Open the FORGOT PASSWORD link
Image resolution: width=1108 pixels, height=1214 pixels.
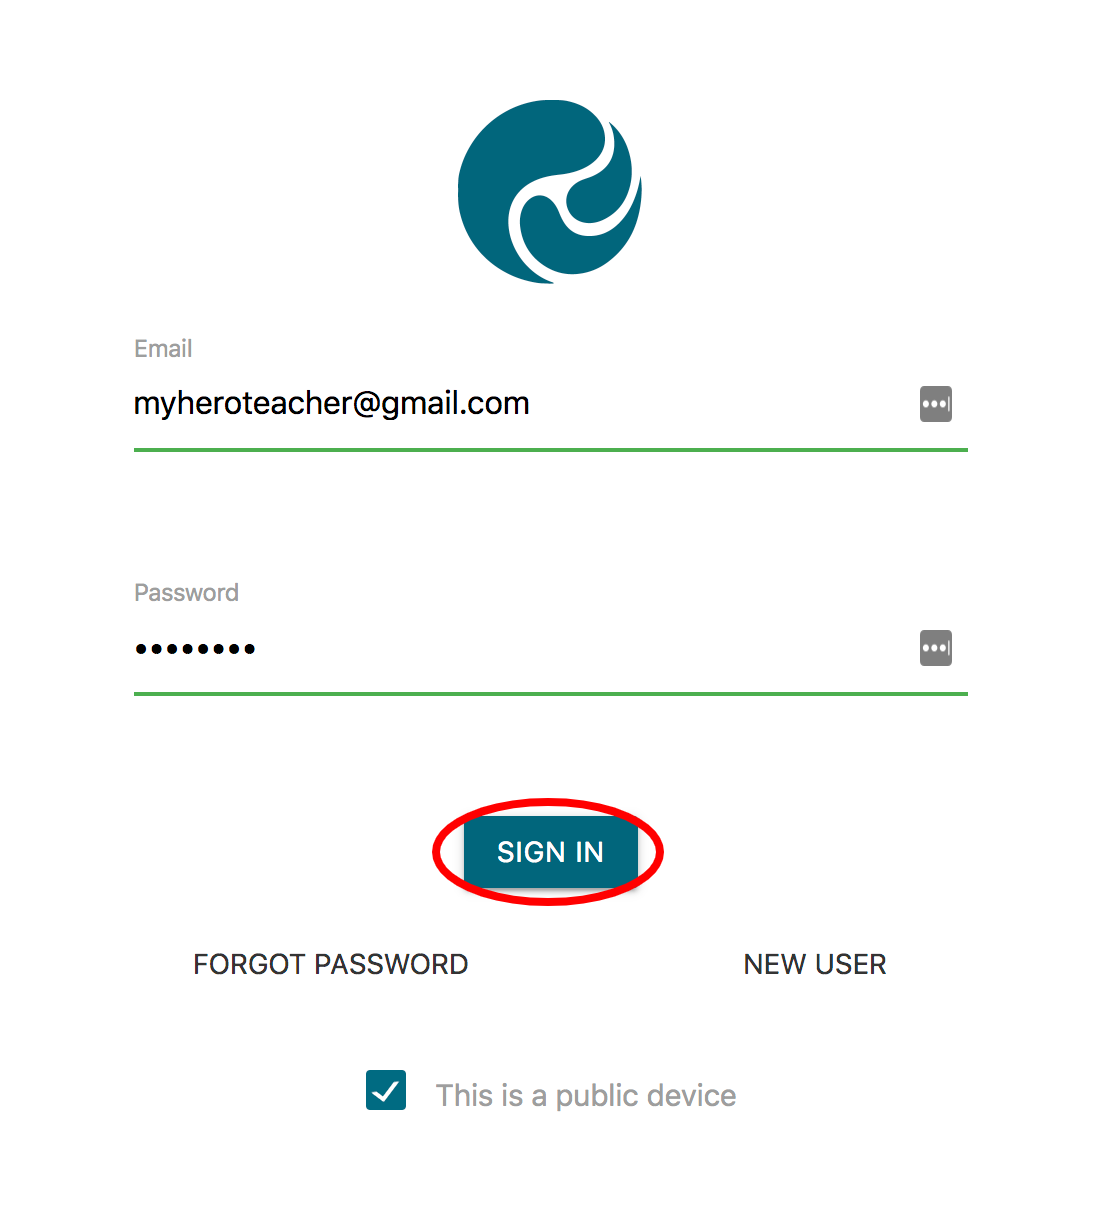point(331,964)
